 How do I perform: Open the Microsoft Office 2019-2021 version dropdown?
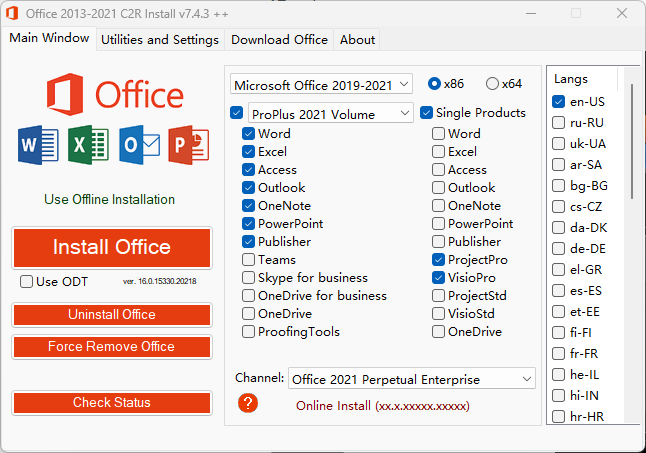pyautogui.click(x=321, y=85)
